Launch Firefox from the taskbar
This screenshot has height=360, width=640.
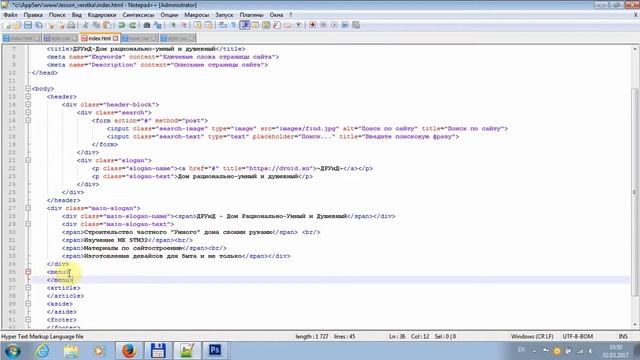(x=129, y=351)
